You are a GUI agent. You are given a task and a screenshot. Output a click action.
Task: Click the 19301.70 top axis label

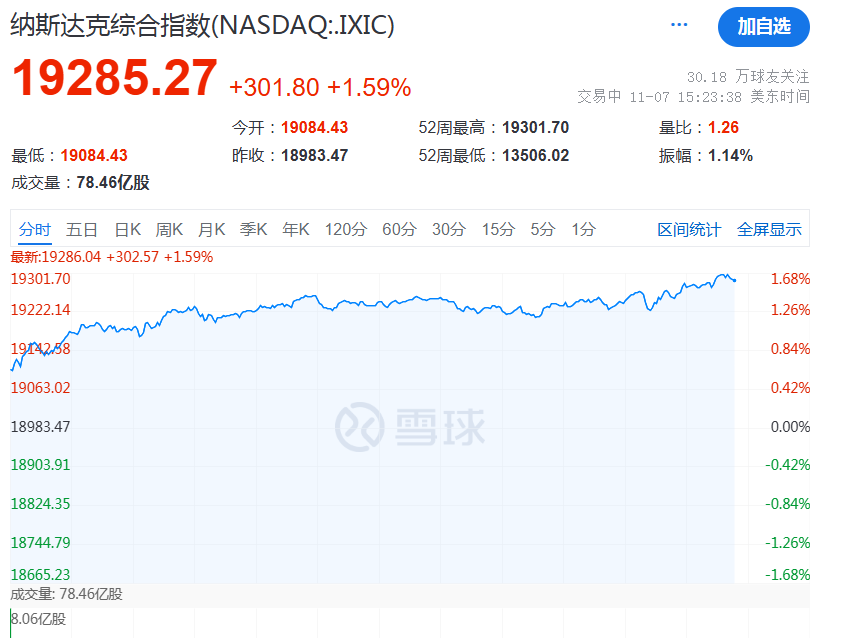tap(41, 279)
